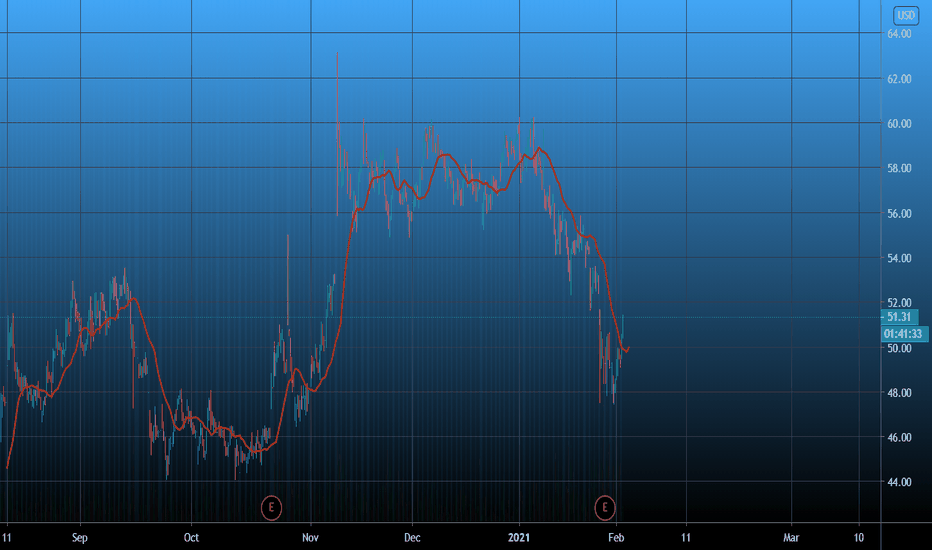Click the 56.00 price axis label
932x550 pixels.
click(x=899, y=213)
